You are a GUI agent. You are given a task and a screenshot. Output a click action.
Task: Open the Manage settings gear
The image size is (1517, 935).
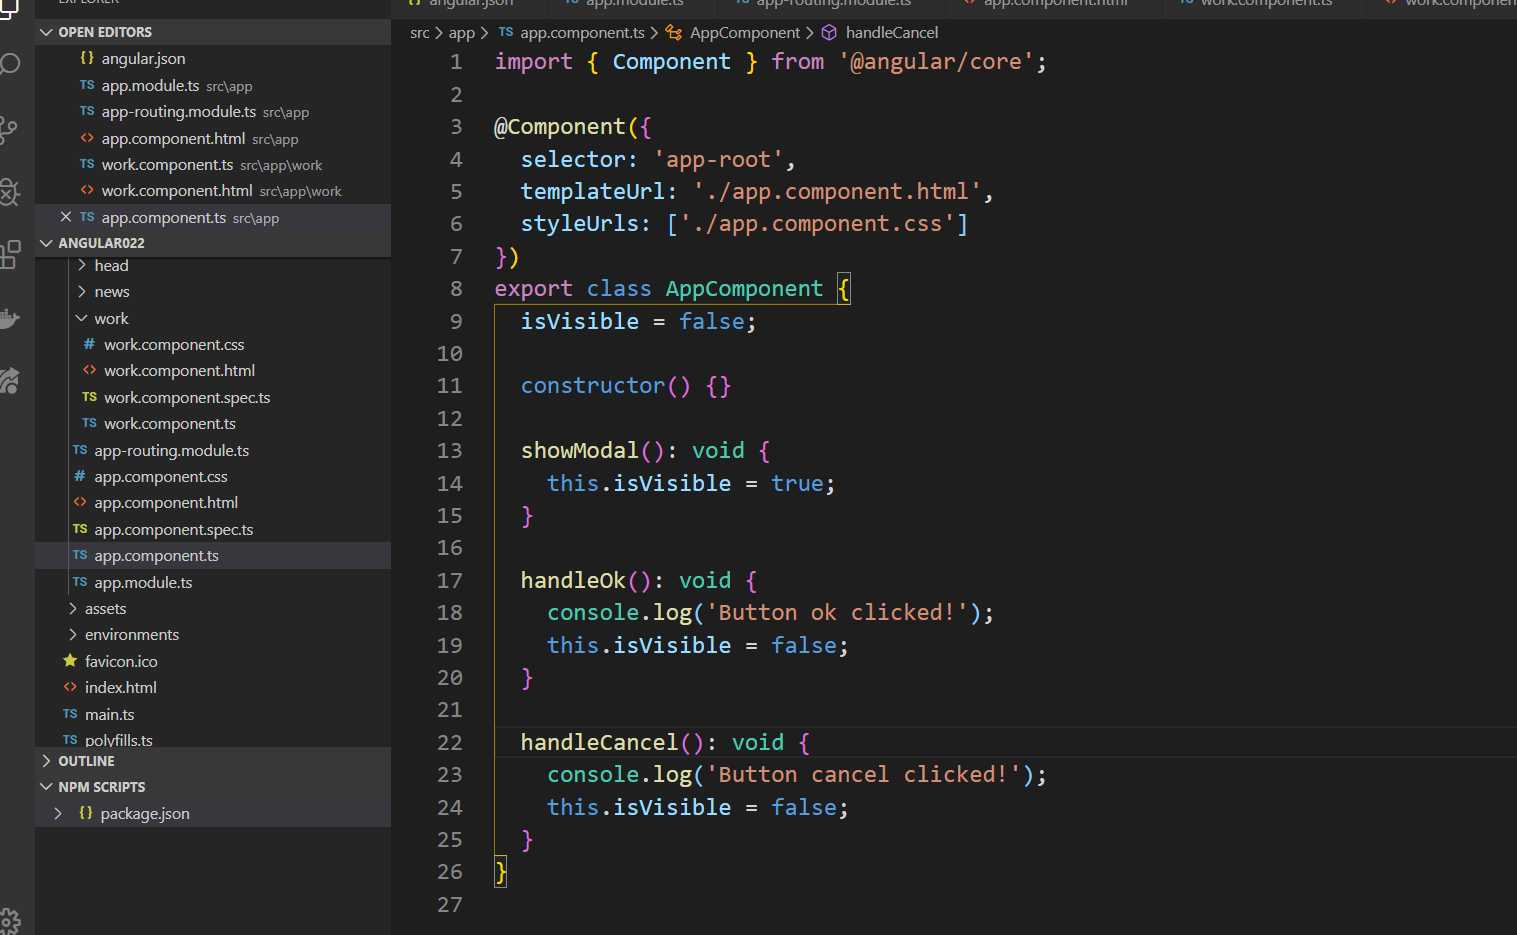point(9,920)
